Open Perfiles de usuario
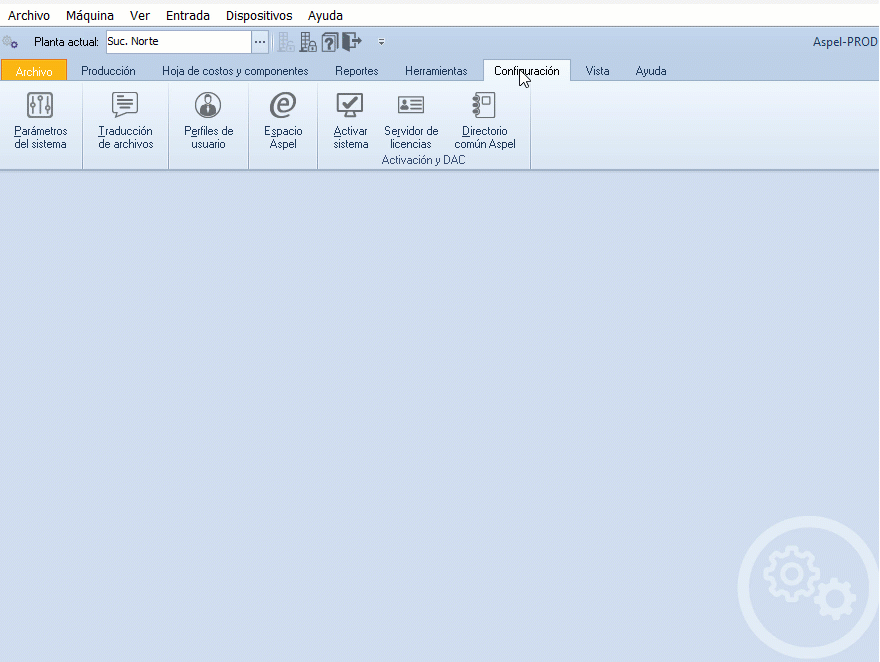The width and height of the screenshot is (880, 662). pyautogui.click(x=208, y=120)
